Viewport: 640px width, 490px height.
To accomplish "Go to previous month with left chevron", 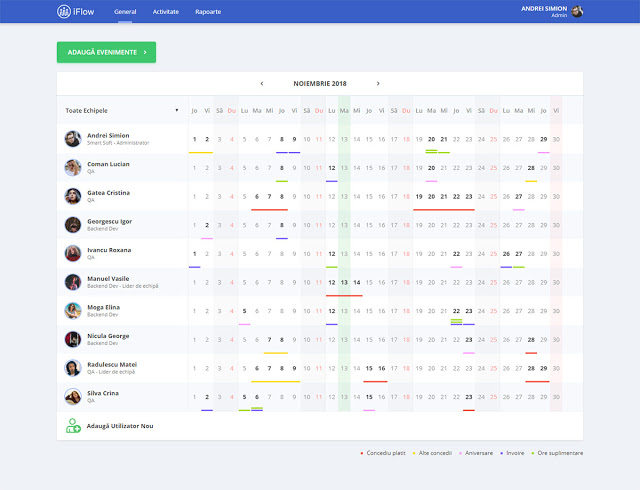I will click(262, 84).
